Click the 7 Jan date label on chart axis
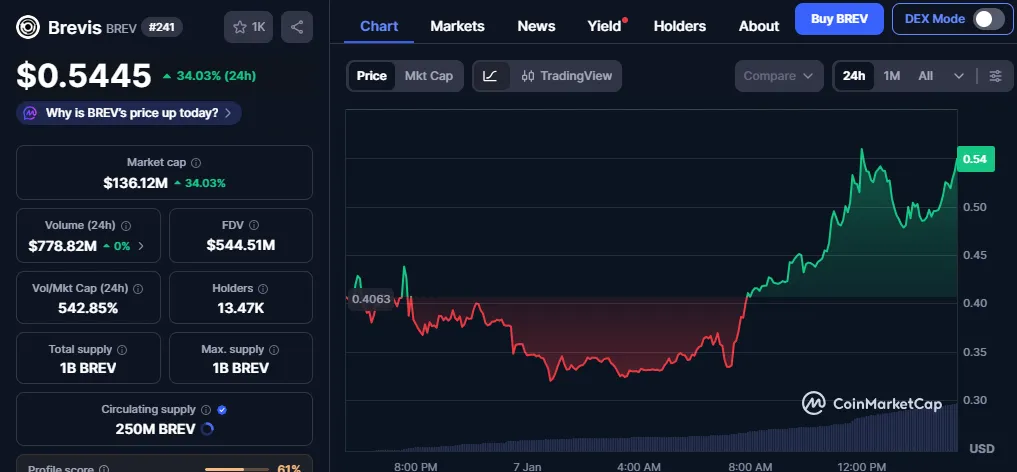Screen dimensions: 1017x472 click(x=527, y=466)
